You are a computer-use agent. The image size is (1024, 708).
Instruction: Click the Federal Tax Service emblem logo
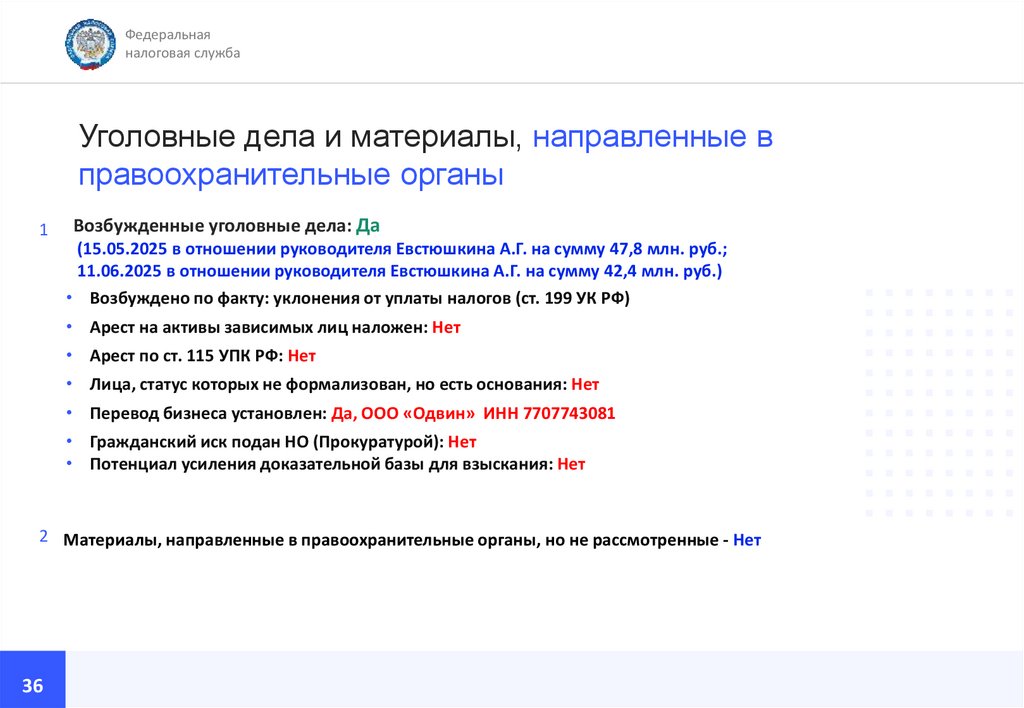pyautogui.click(x=90, y=44)
